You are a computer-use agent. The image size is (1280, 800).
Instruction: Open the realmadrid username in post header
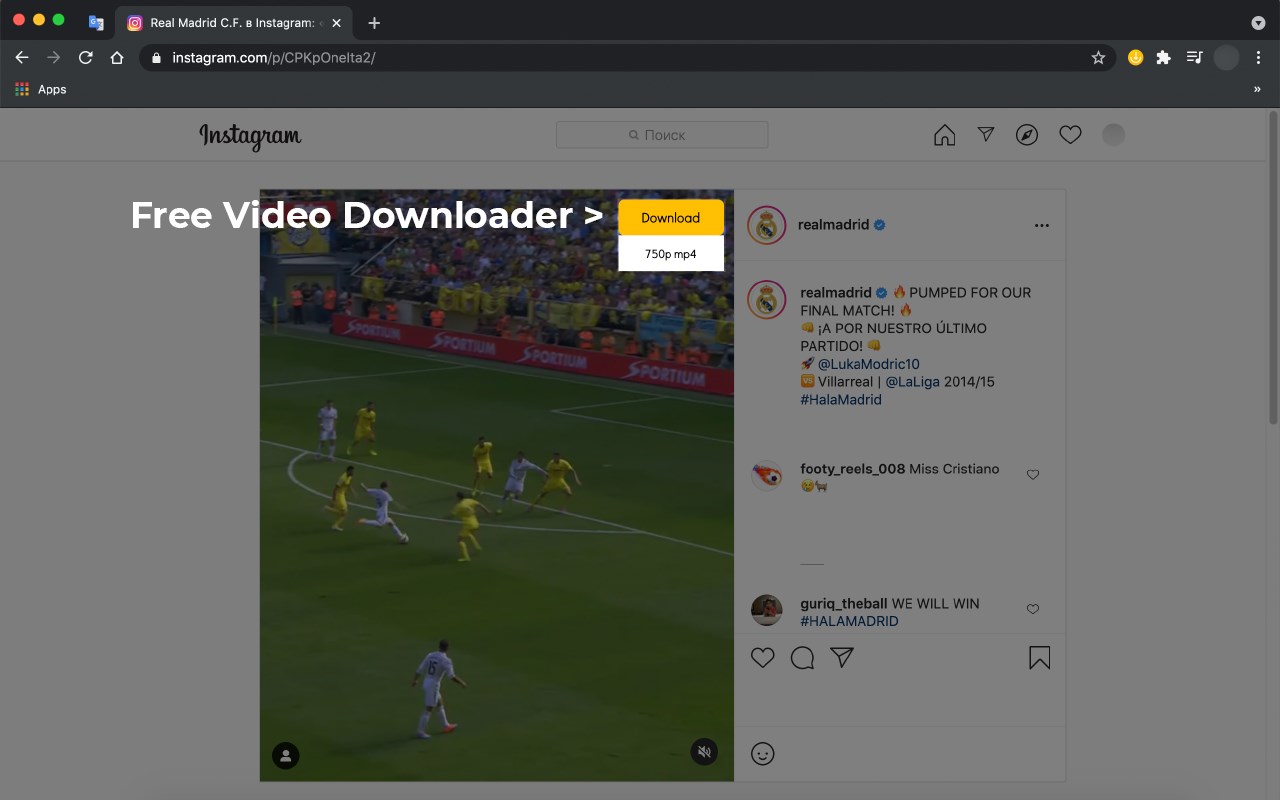click(833, 225)
